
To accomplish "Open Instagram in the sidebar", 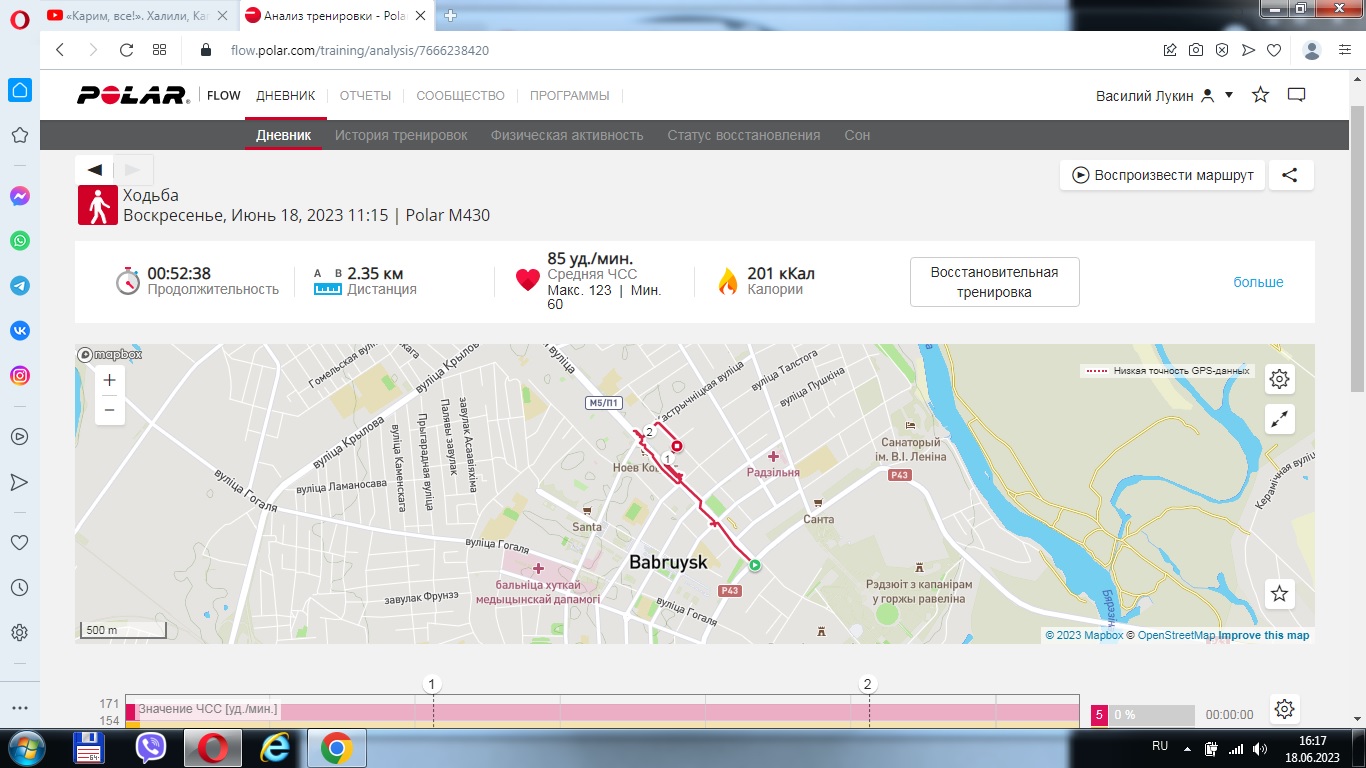I will click(x=19, y=376).
